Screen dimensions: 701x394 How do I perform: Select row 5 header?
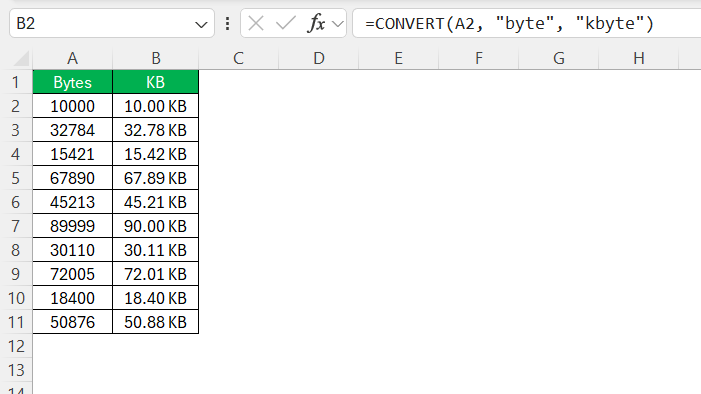point(16,178)
